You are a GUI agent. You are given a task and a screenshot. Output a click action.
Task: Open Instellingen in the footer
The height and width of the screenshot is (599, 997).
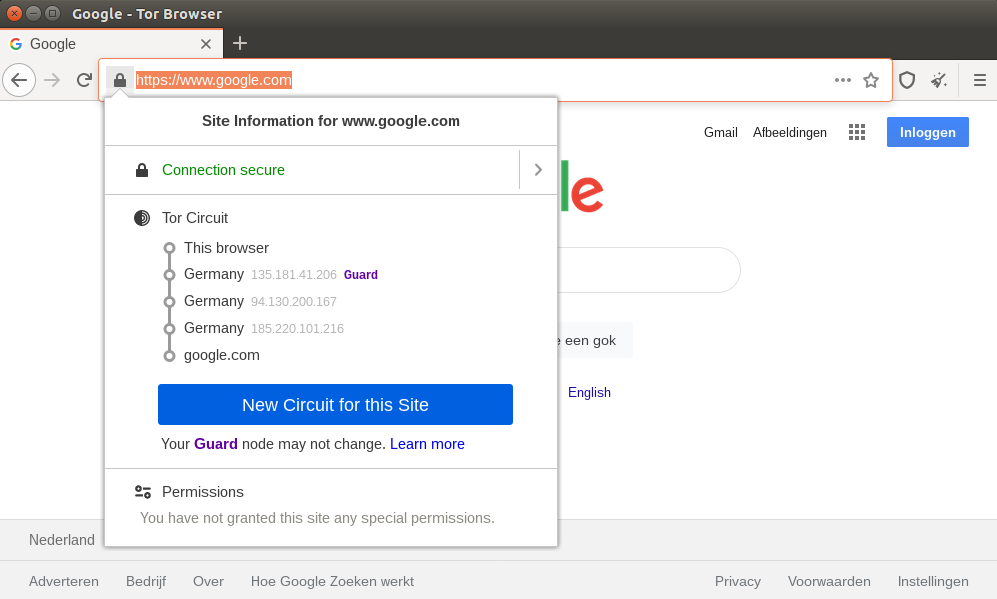pyautogui.click(x=933, y=581)
